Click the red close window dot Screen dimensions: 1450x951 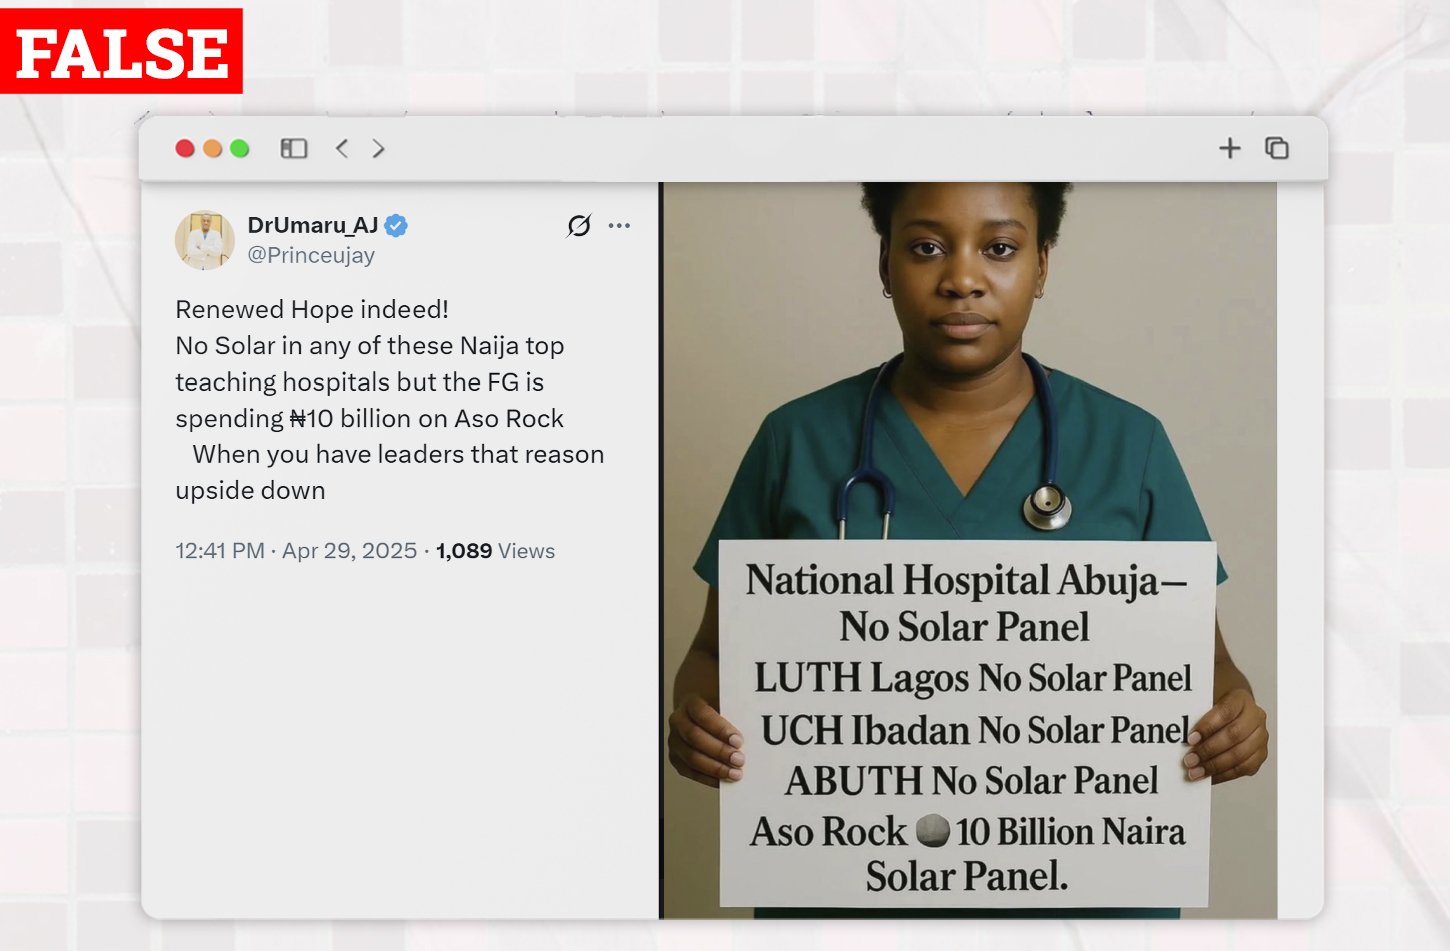point(185,149)
